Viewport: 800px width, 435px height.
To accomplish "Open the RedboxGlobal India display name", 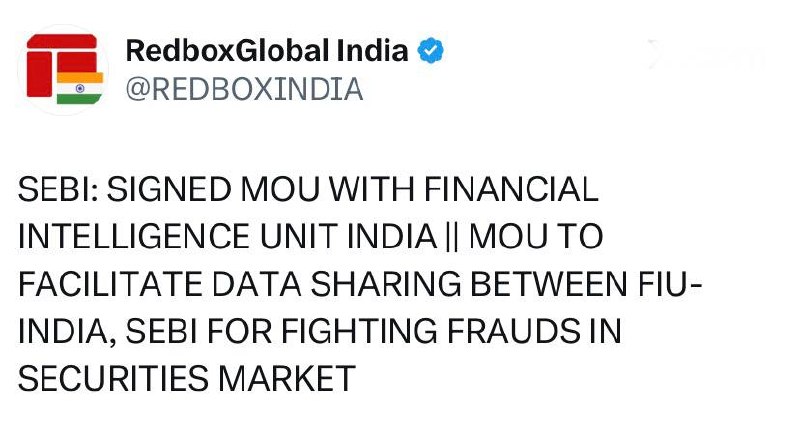I will [x=267, y=50].
